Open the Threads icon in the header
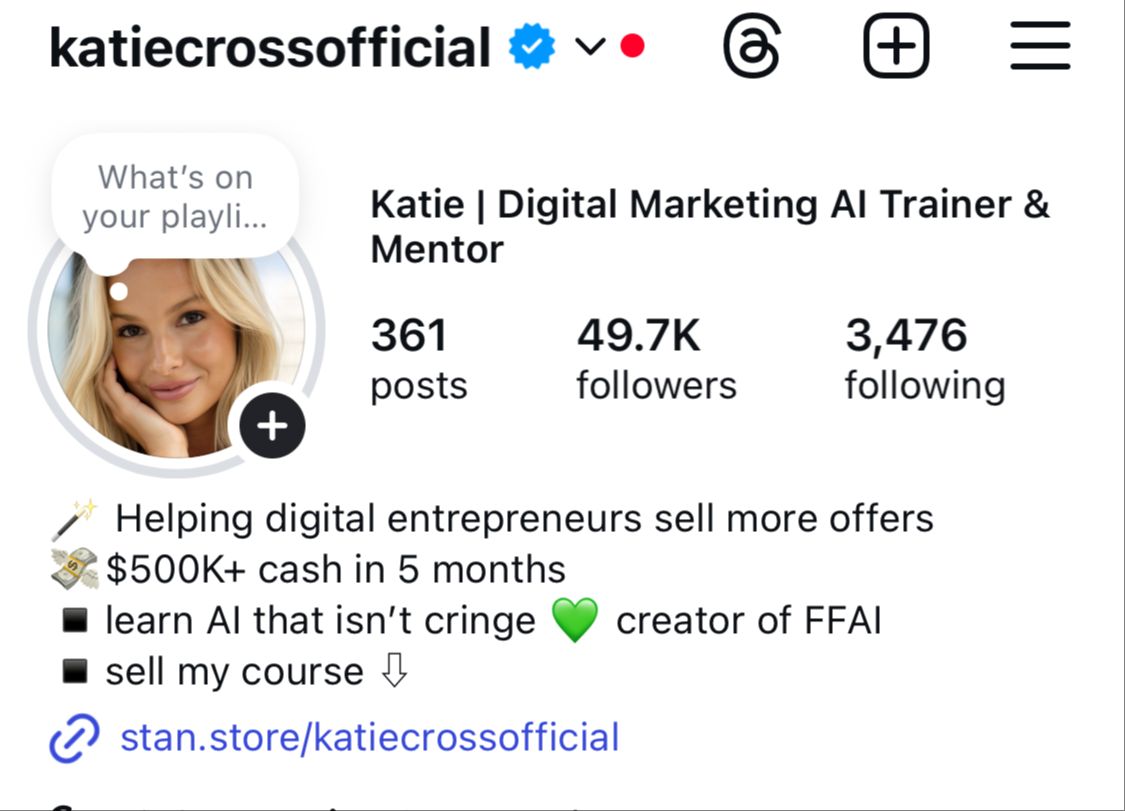 click(x=751, y=48)
